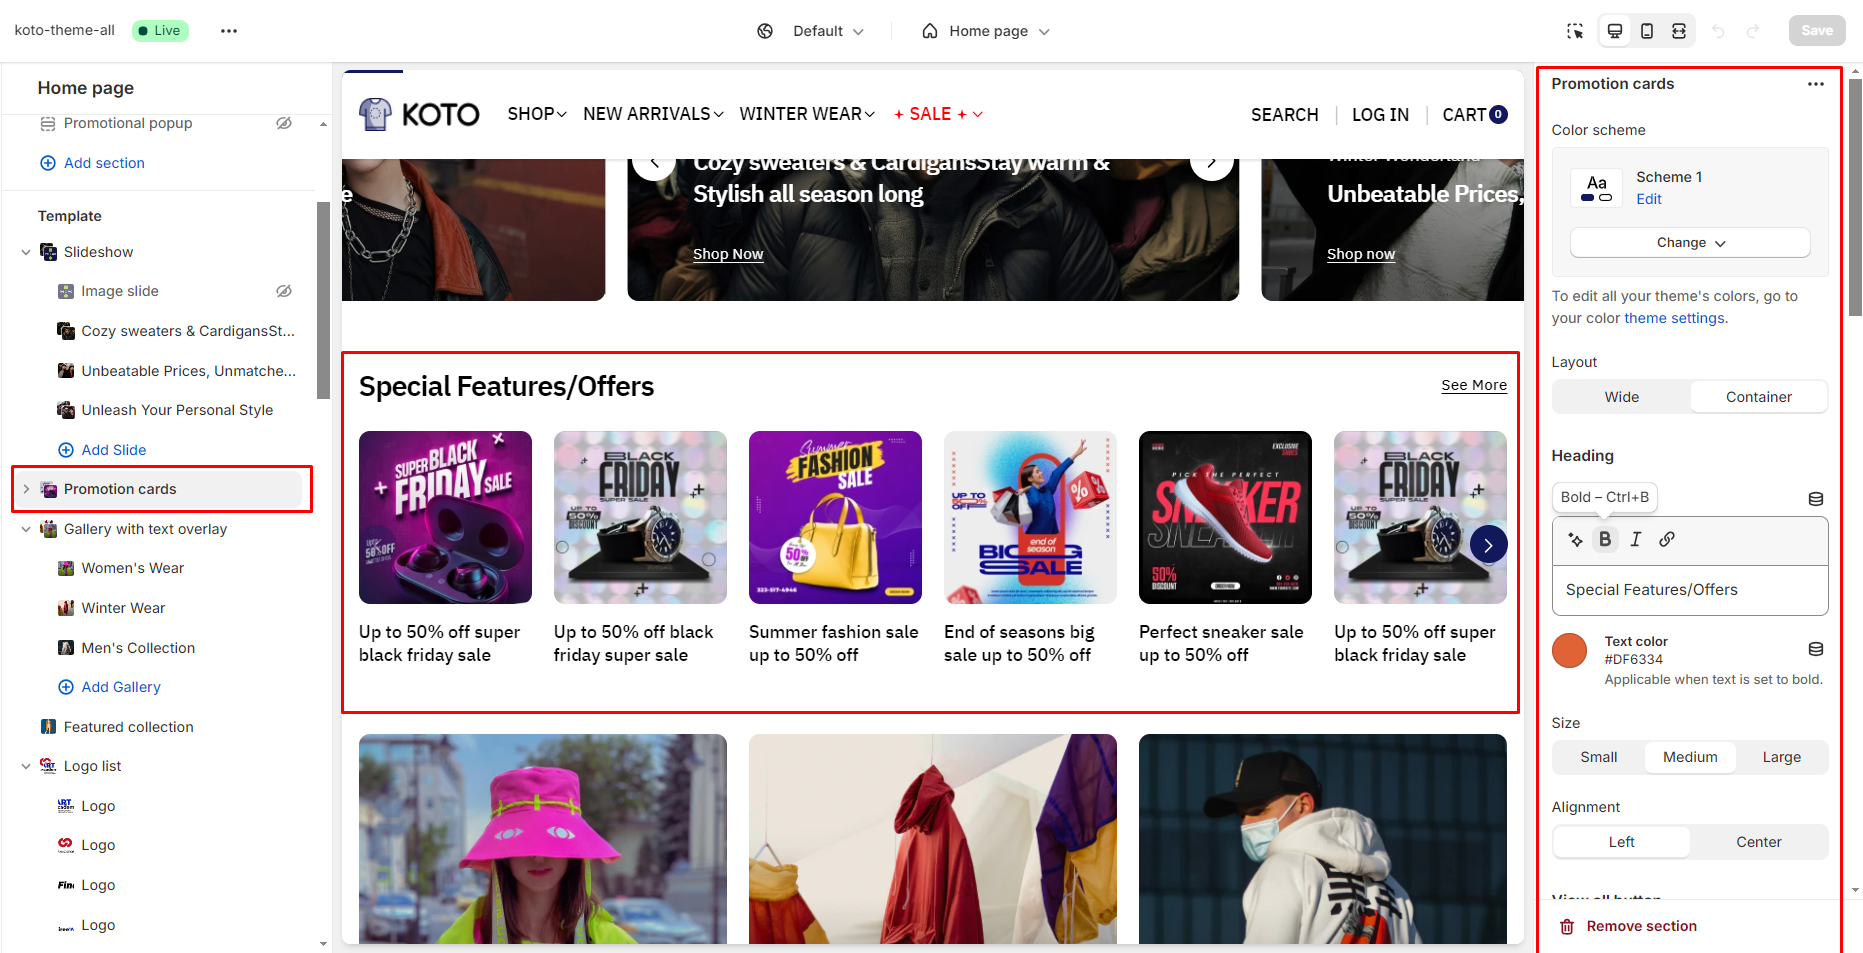Image resolution: width=1863 pixels, height=953 pixels.
Task: Click the insert link icon in heading editor
Action: (1667, 539)
